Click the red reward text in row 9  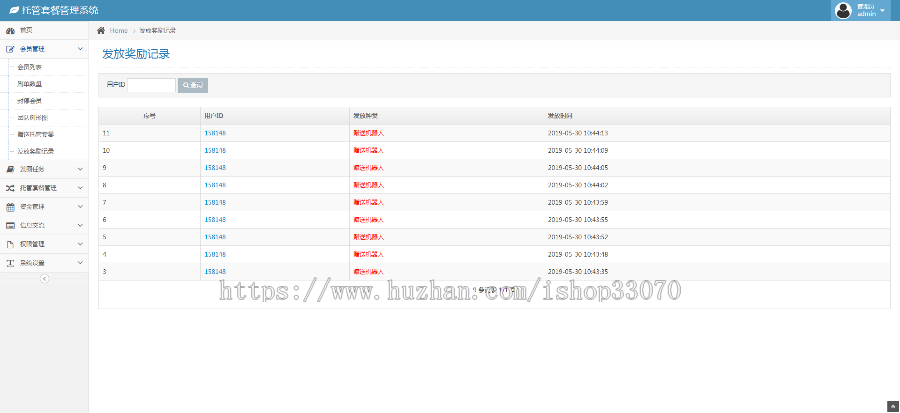pyautogui.click(x=368, y=167)
